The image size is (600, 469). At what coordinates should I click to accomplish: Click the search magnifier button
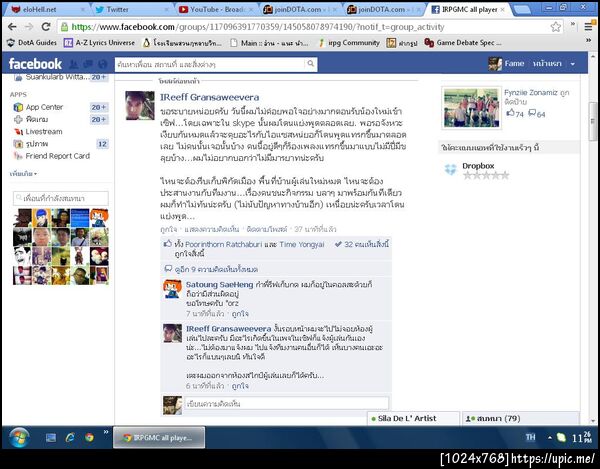click(x=311, y=64)
